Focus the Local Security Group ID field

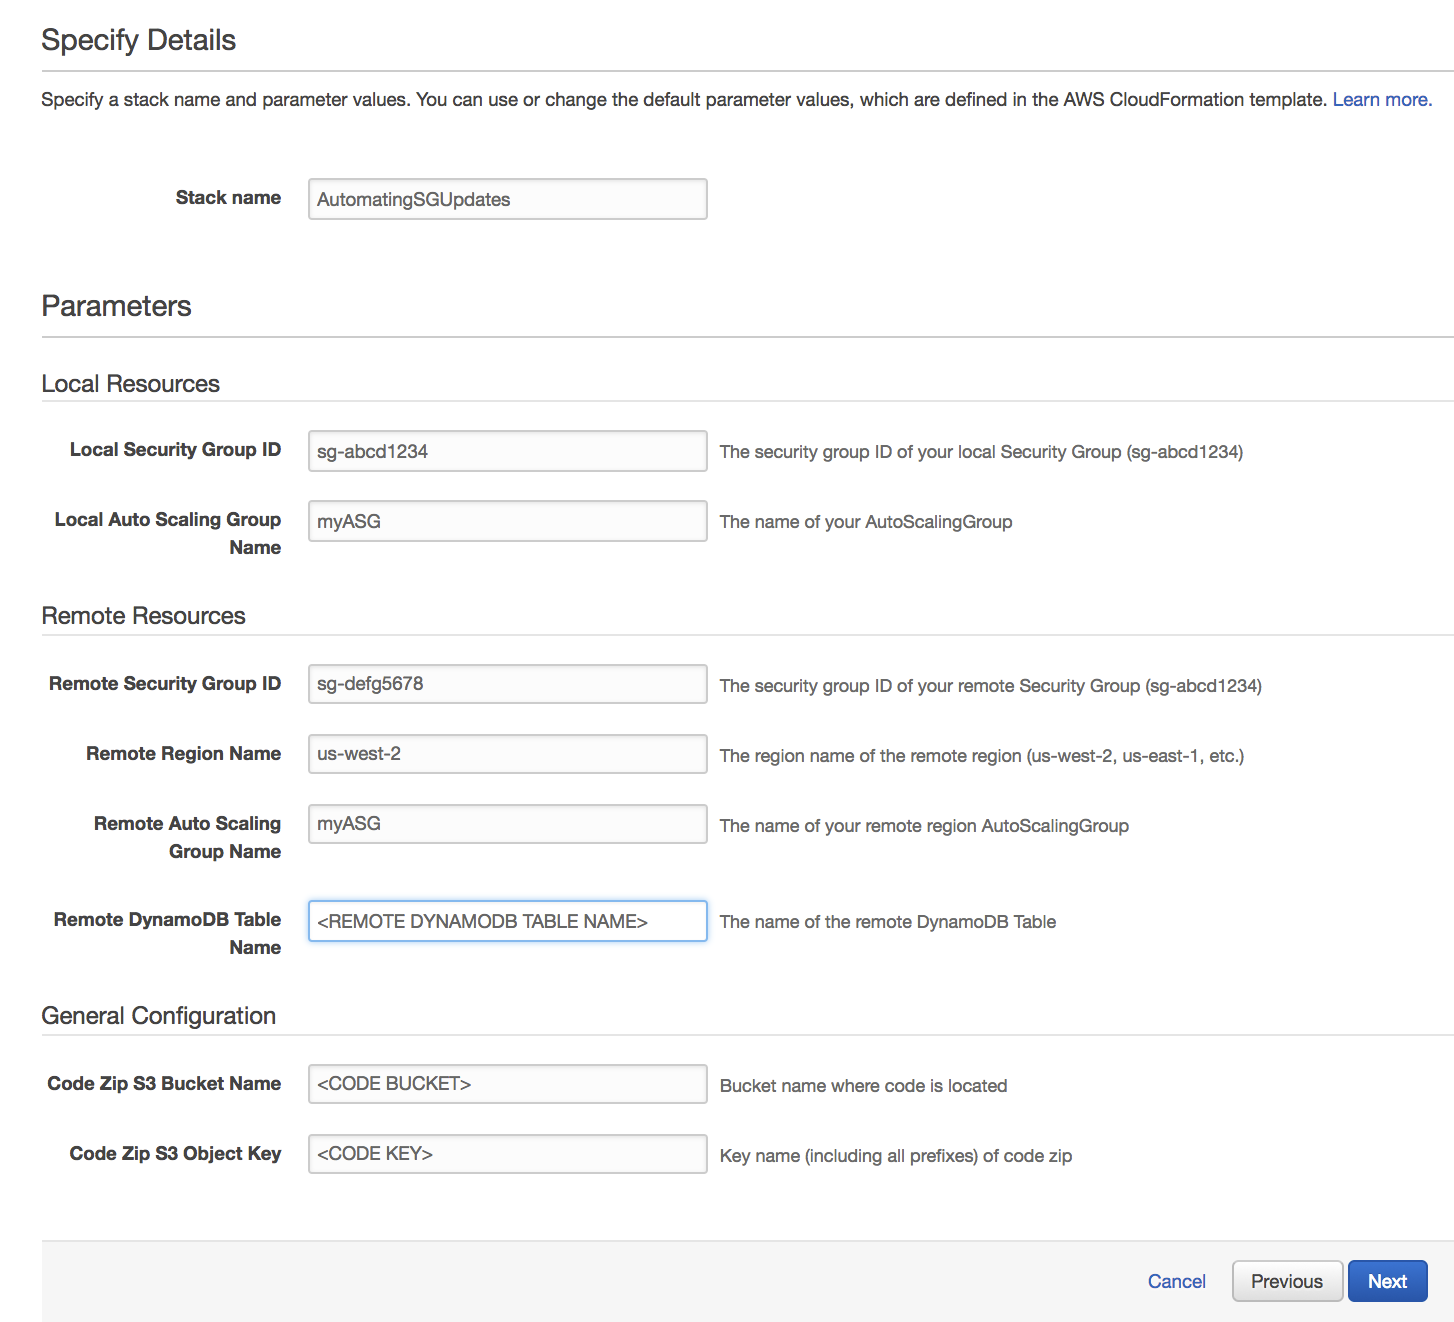coord(507,451)
